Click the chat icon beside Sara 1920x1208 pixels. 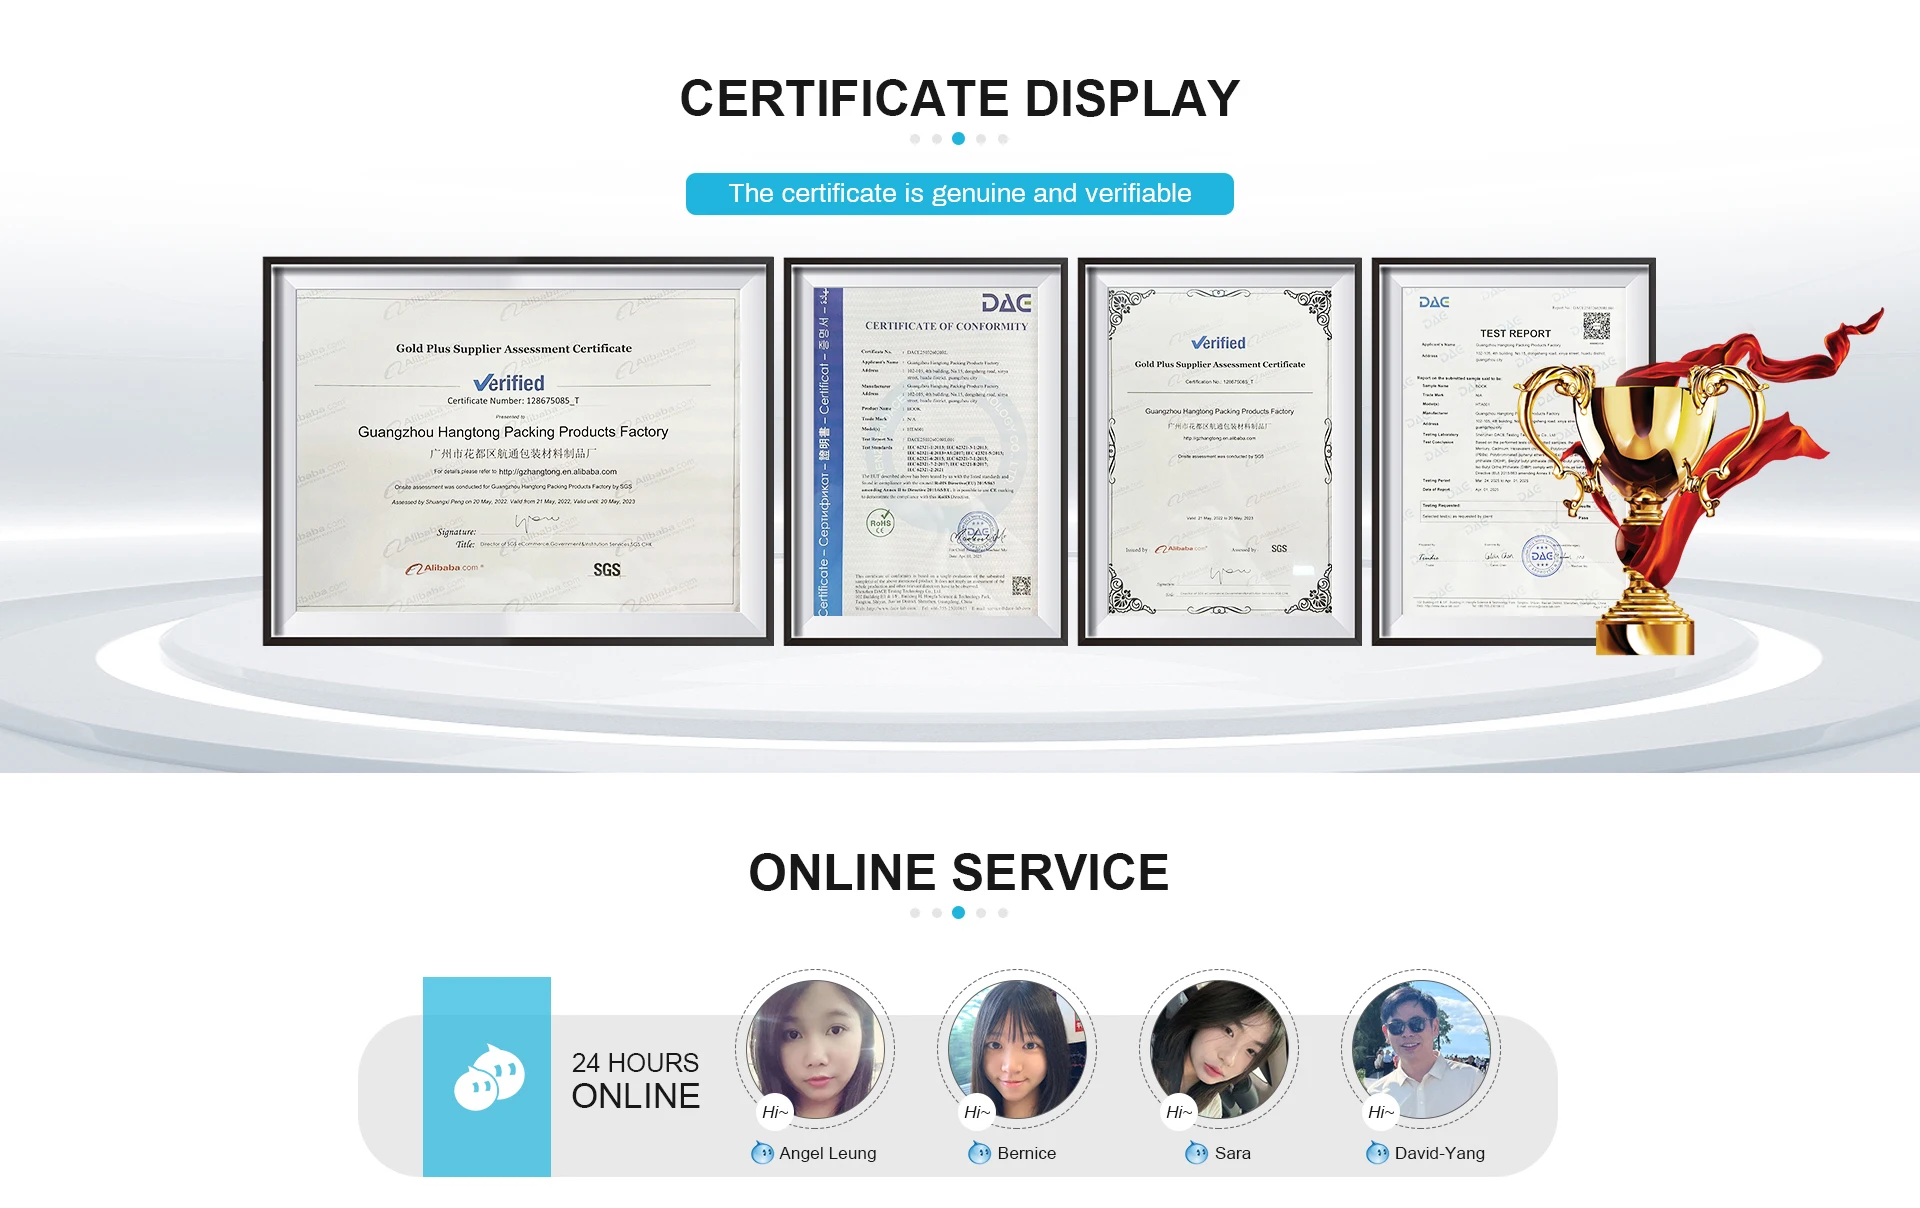pyautogui.click(x=1196, y=1153)
